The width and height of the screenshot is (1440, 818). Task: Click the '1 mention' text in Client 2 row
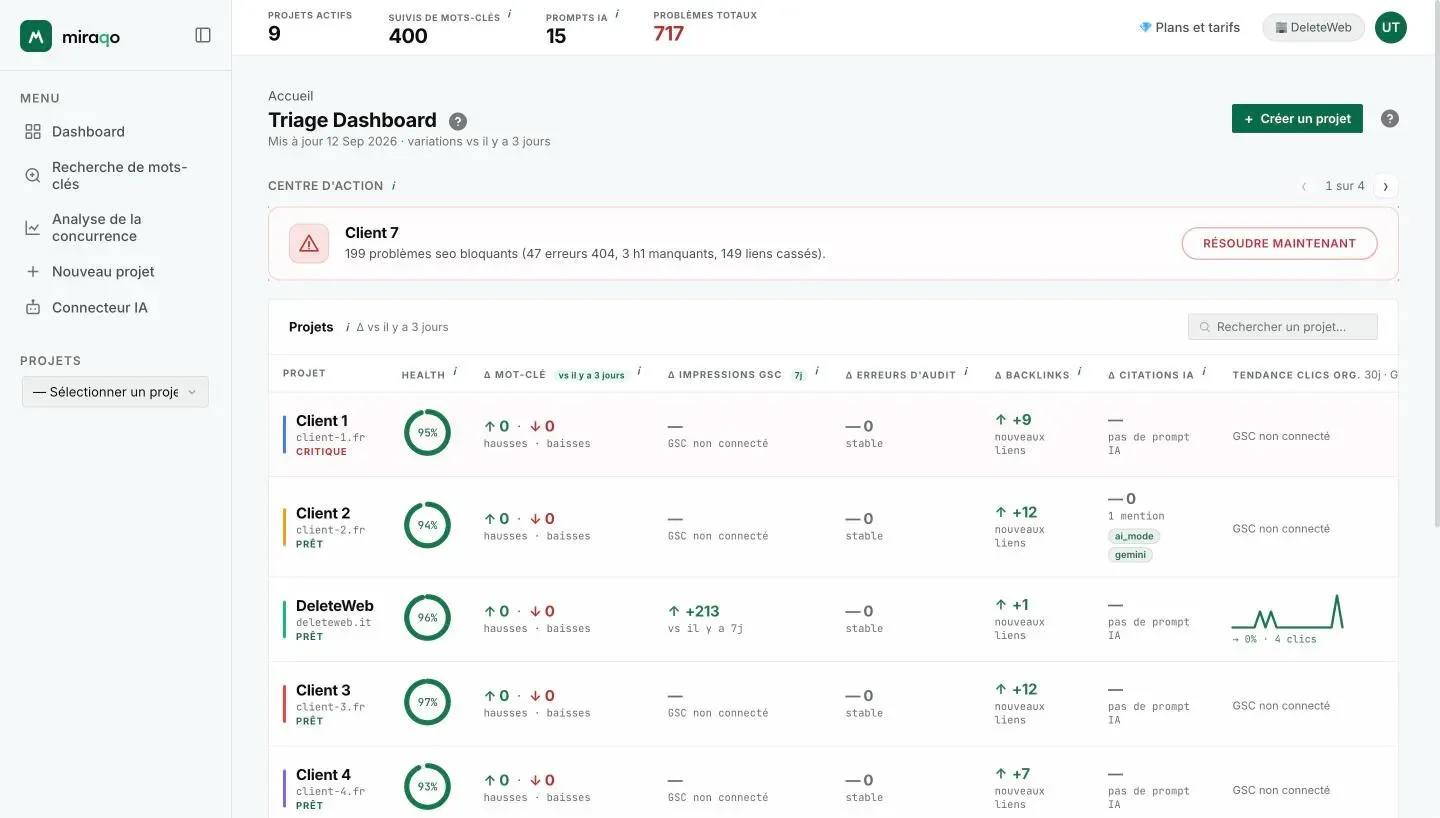1136,516
